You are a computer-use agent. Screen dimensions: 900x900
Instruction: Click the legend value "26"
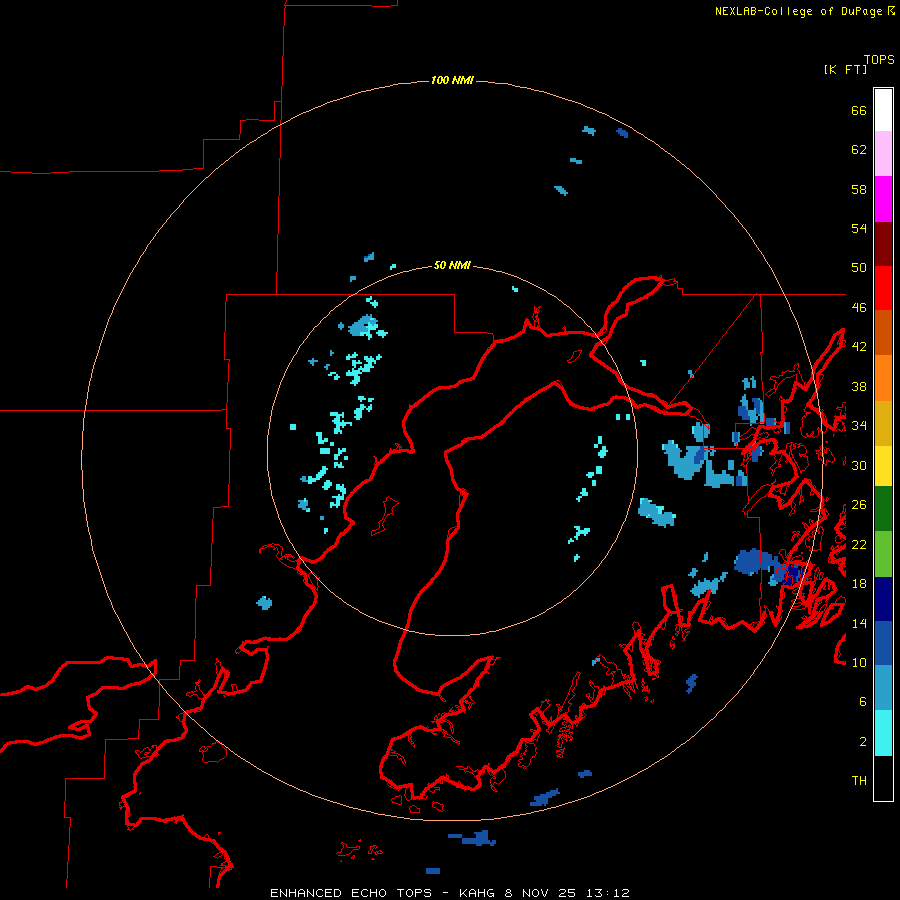pos(859,505)
